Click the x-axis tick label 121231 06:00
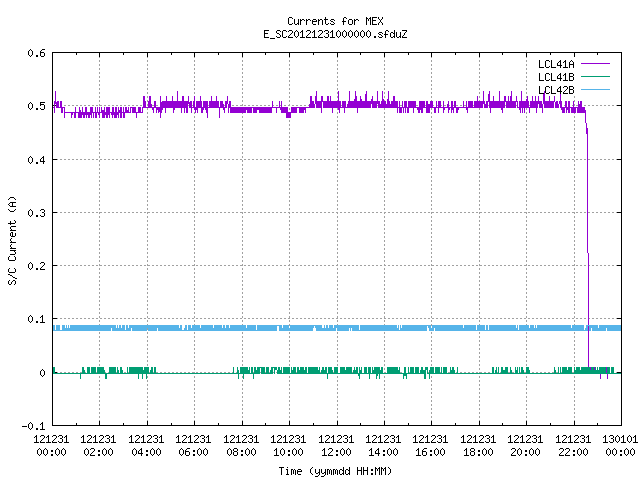Image resolution: width=640 pixels, height=480 pixels. (193, 445)
